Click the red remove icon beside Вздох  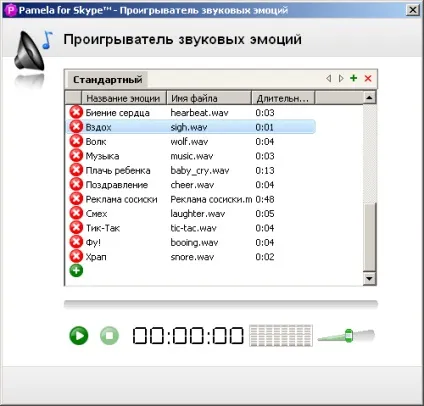76,127
